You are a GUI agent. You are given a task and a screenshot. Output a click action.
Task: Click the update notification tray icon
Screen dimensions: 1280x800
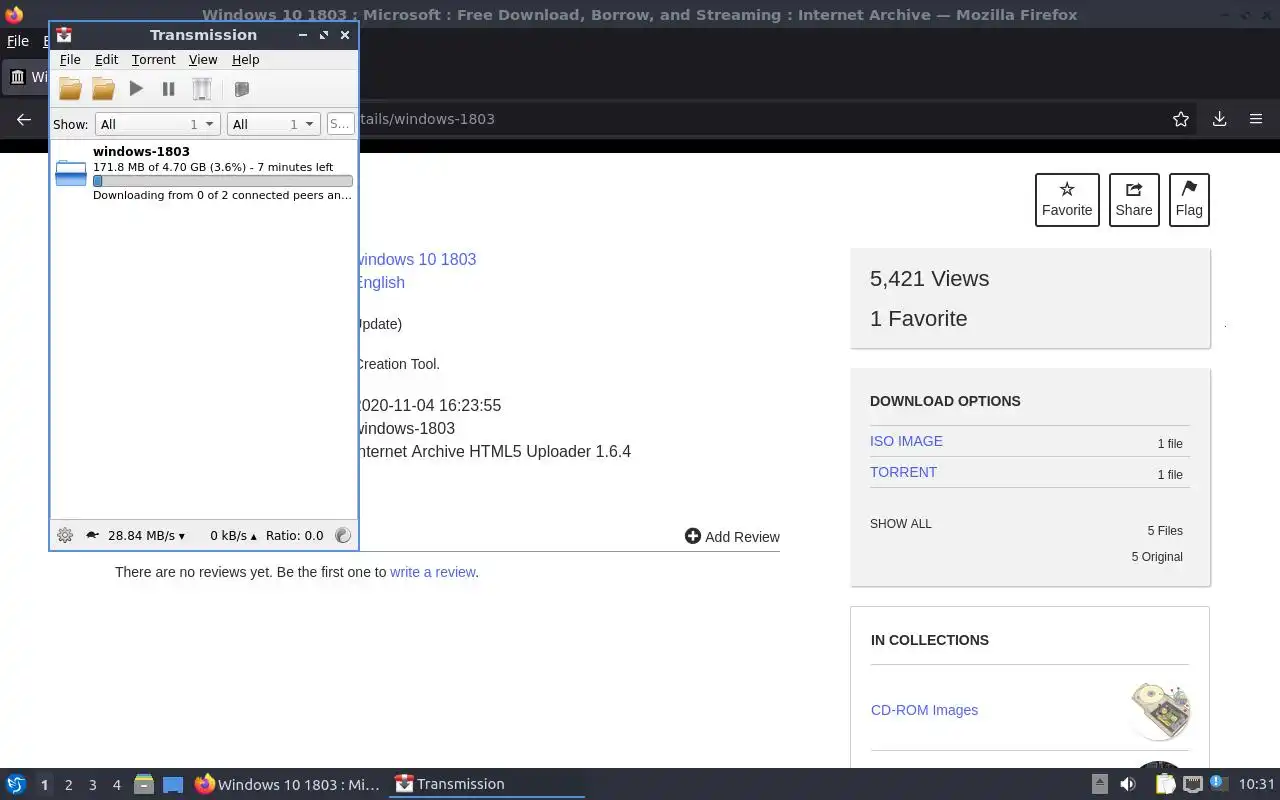click(x=1217, y=783)
